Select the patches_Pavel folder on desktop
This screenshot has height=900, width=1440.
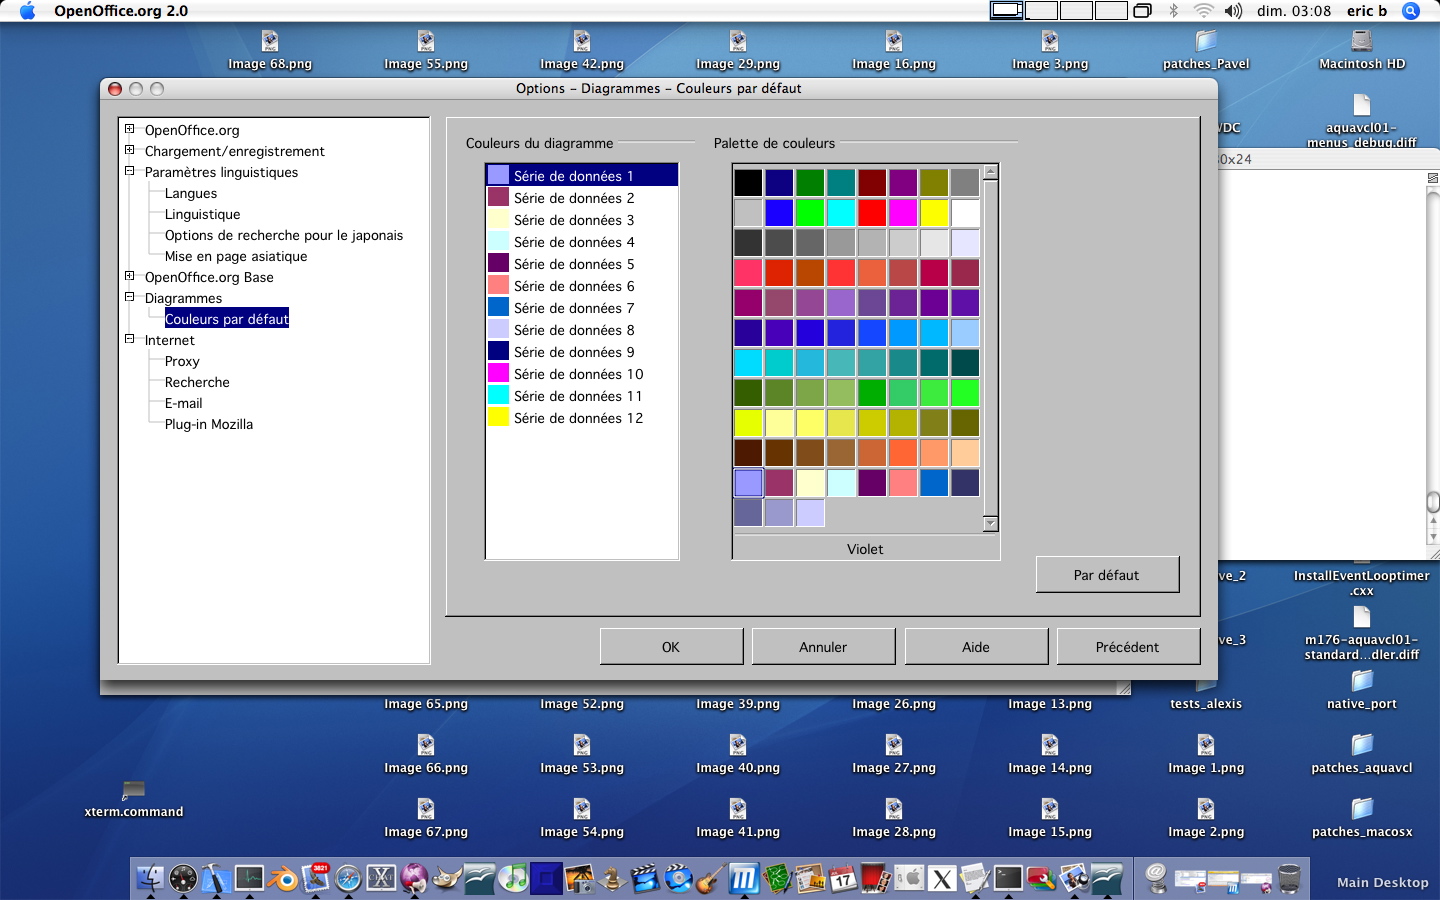[1206, 50]
